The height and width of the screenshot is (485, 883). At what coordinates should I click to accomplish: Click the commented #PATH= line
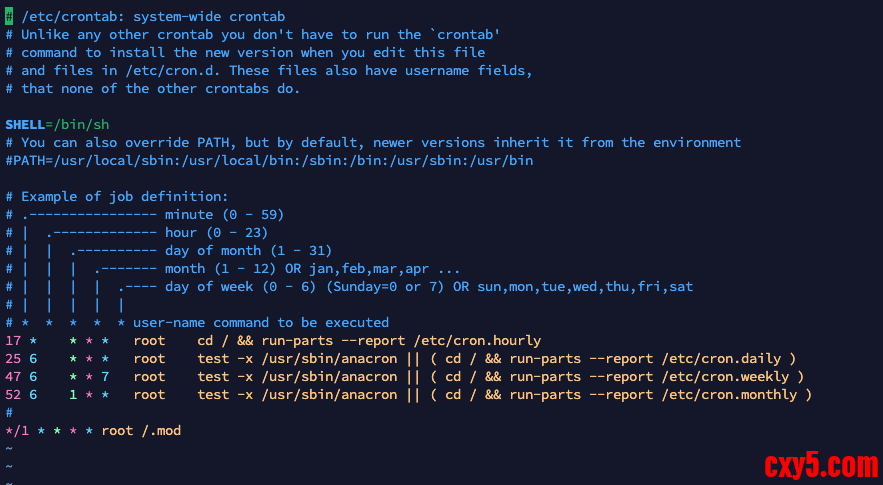point(270,161)
